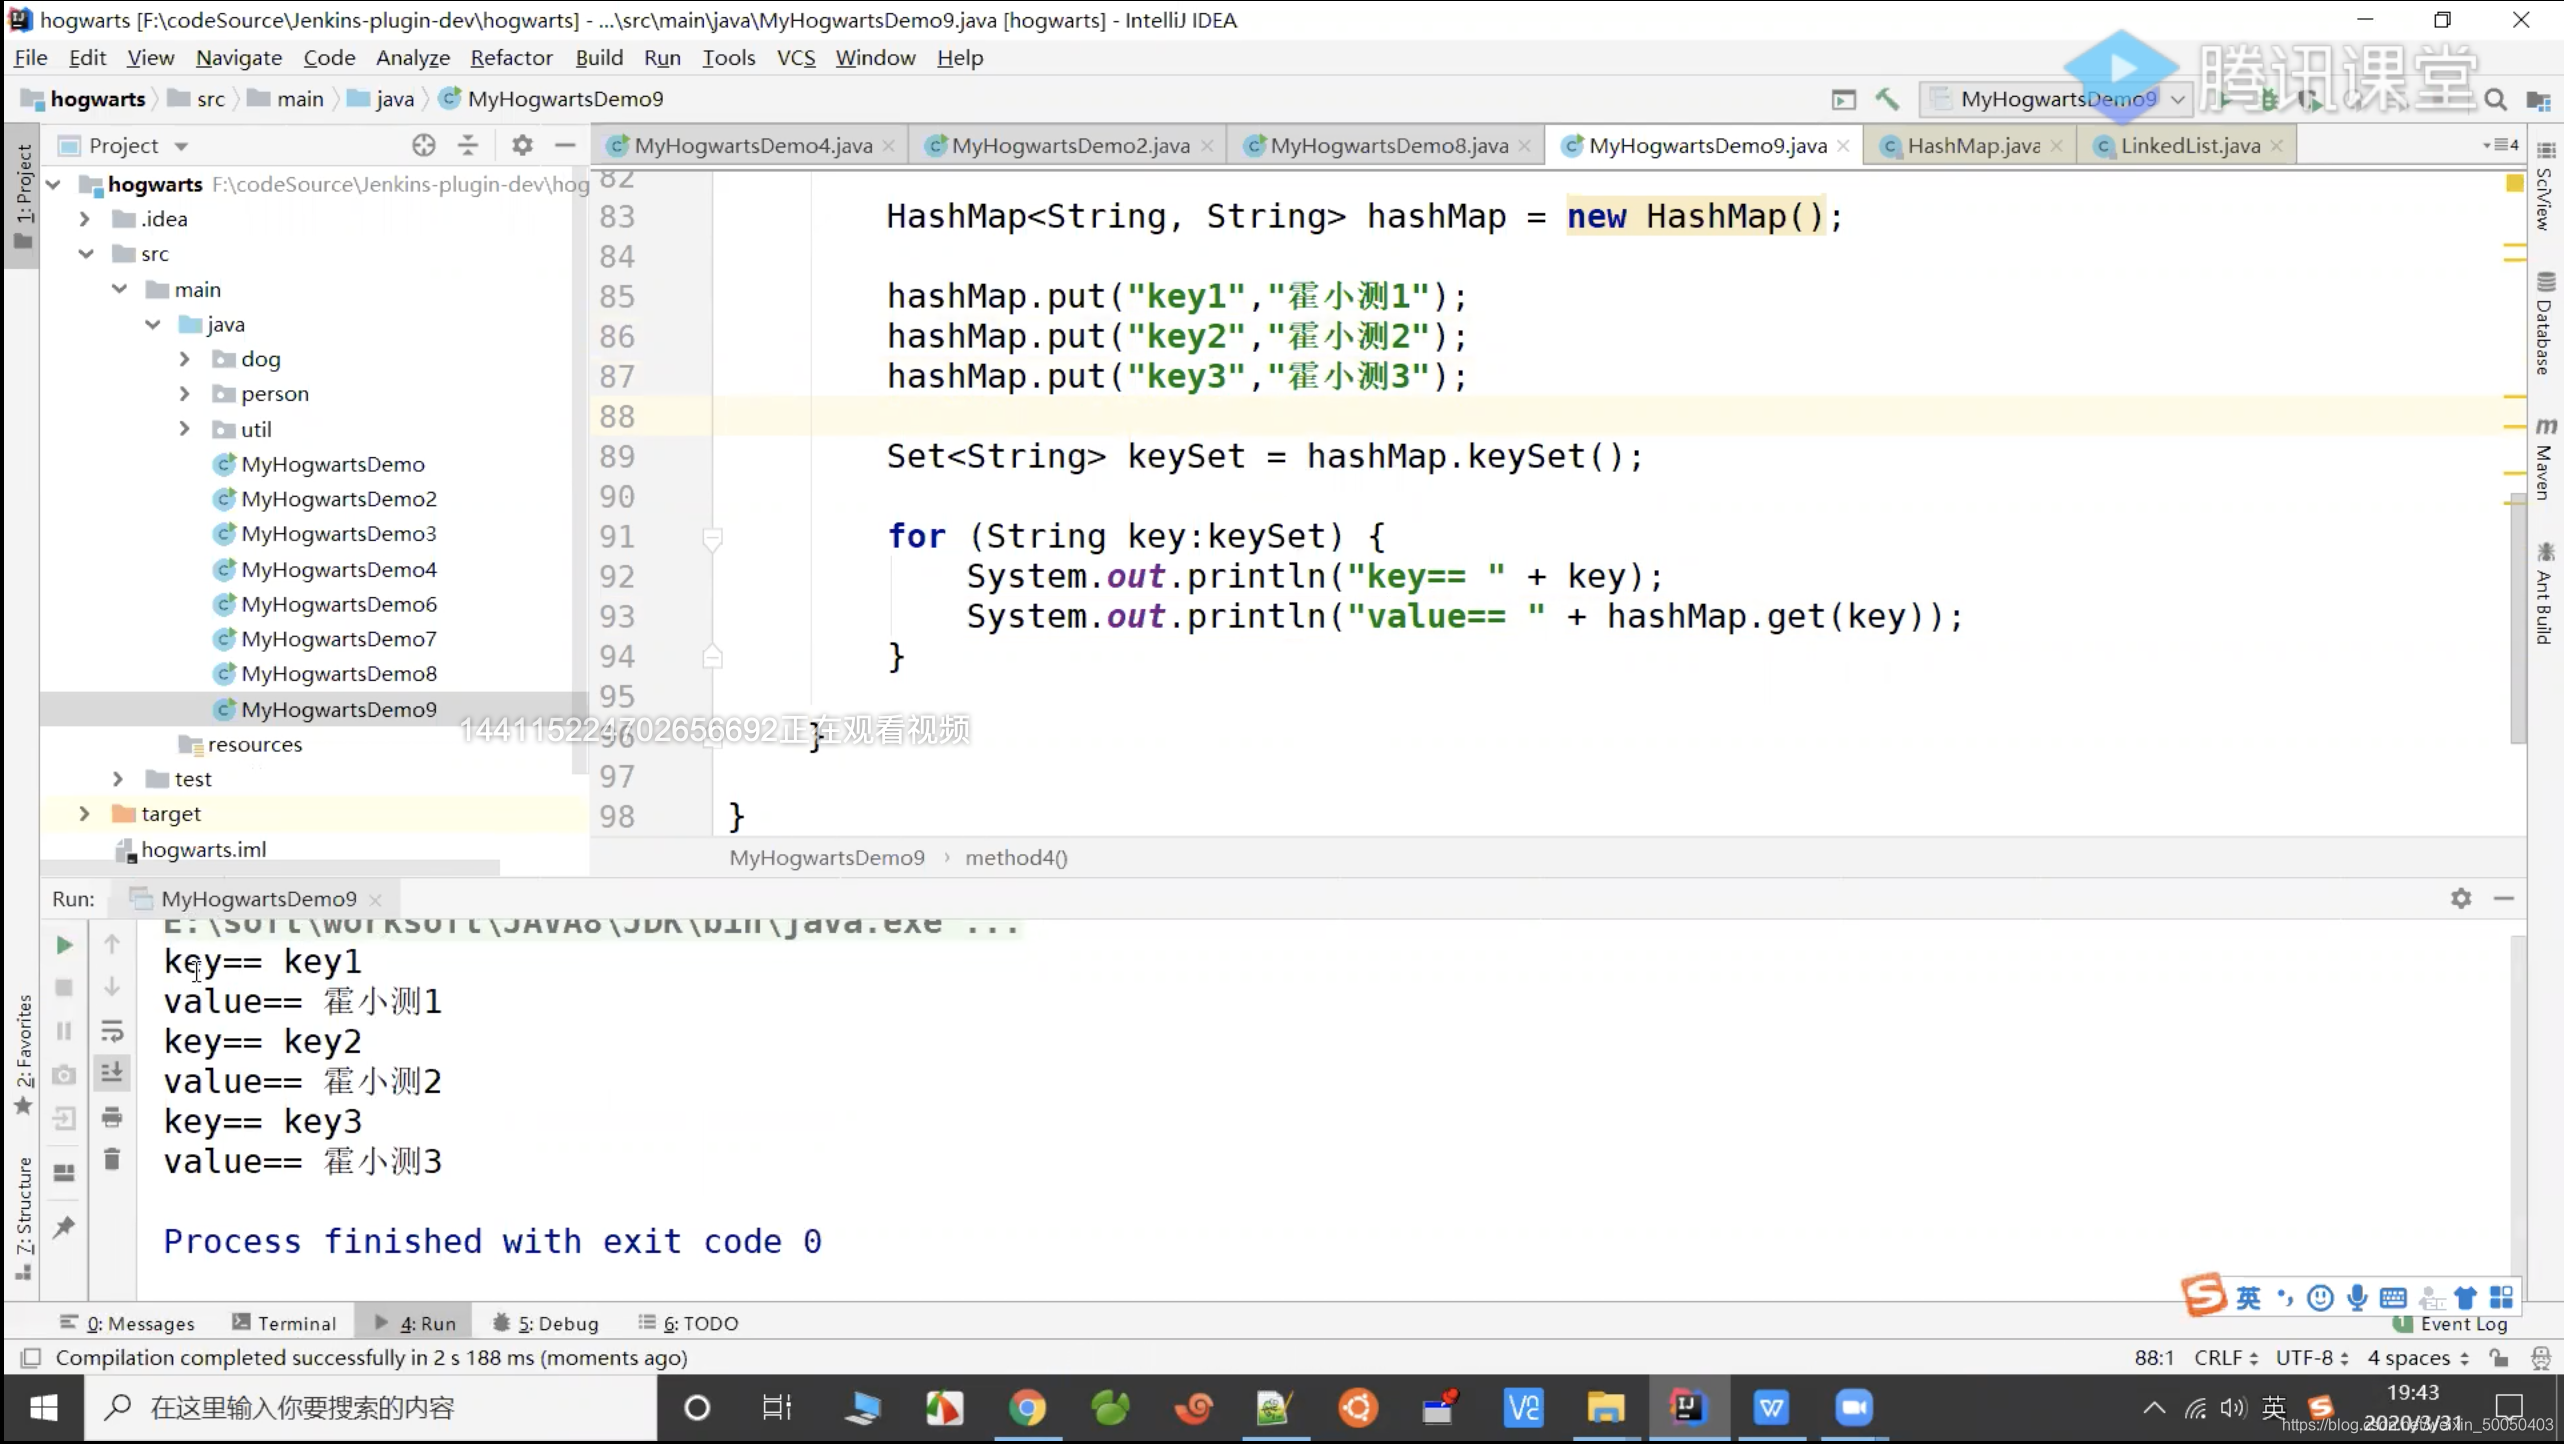This screenshot has height=1444, width=2564.
Task: Close MyHogwartsDemo4.java tab
Action: (x=888, y=146)
